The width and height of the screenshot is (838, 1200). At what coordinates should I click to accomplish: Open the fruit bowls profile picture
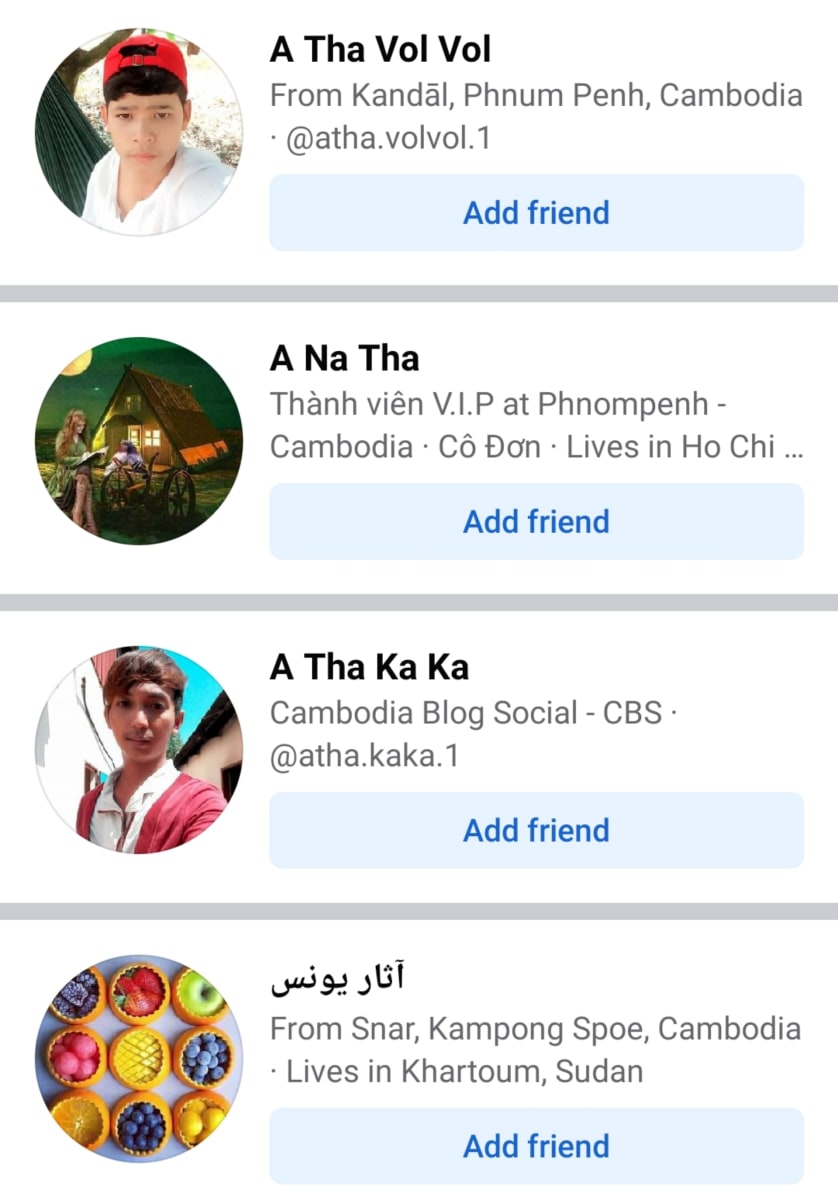(x=139, y=1058)
